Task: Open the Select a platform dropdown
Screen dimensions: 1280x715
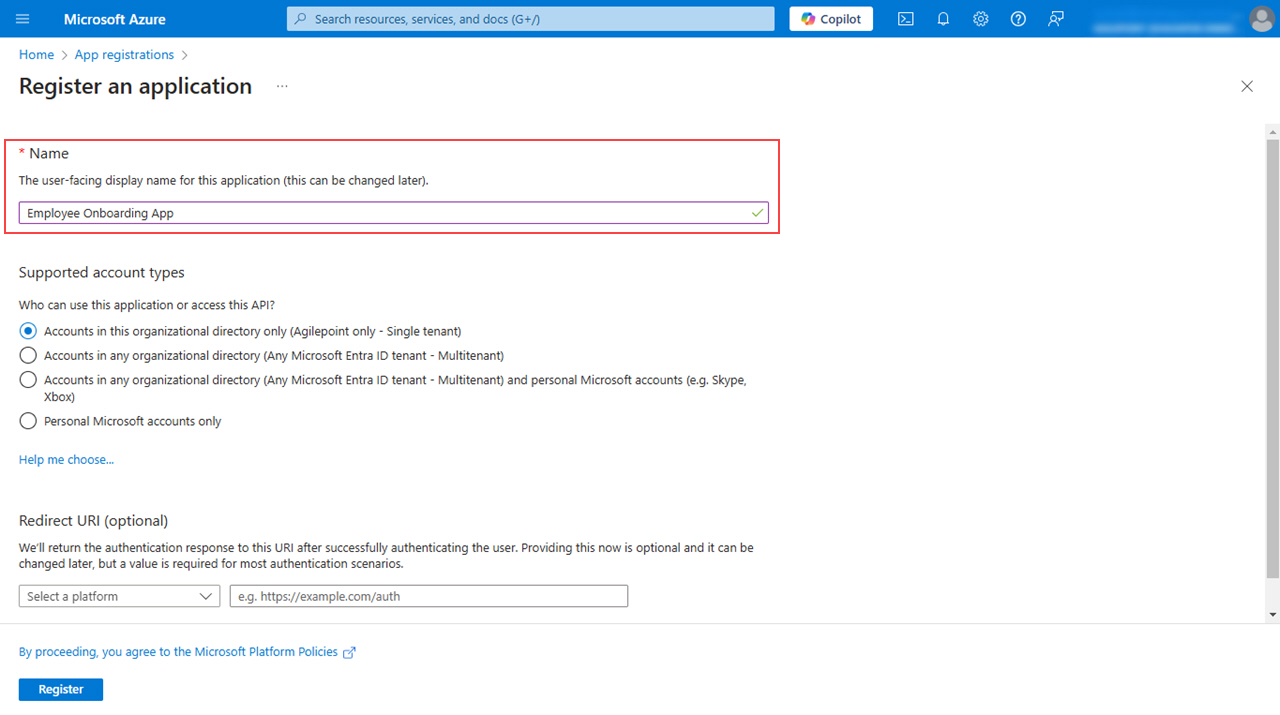Action: coord(119,596)
